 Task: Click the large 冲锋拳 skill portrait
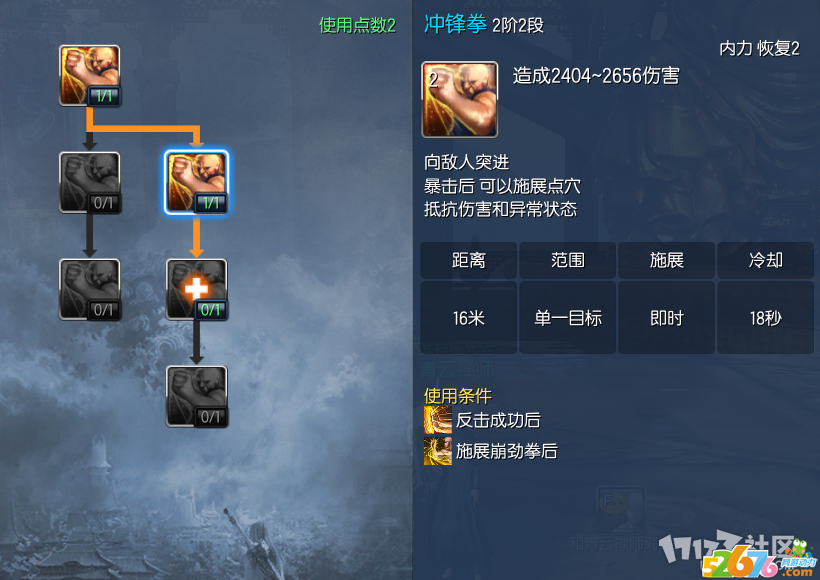tap(459, 99)
